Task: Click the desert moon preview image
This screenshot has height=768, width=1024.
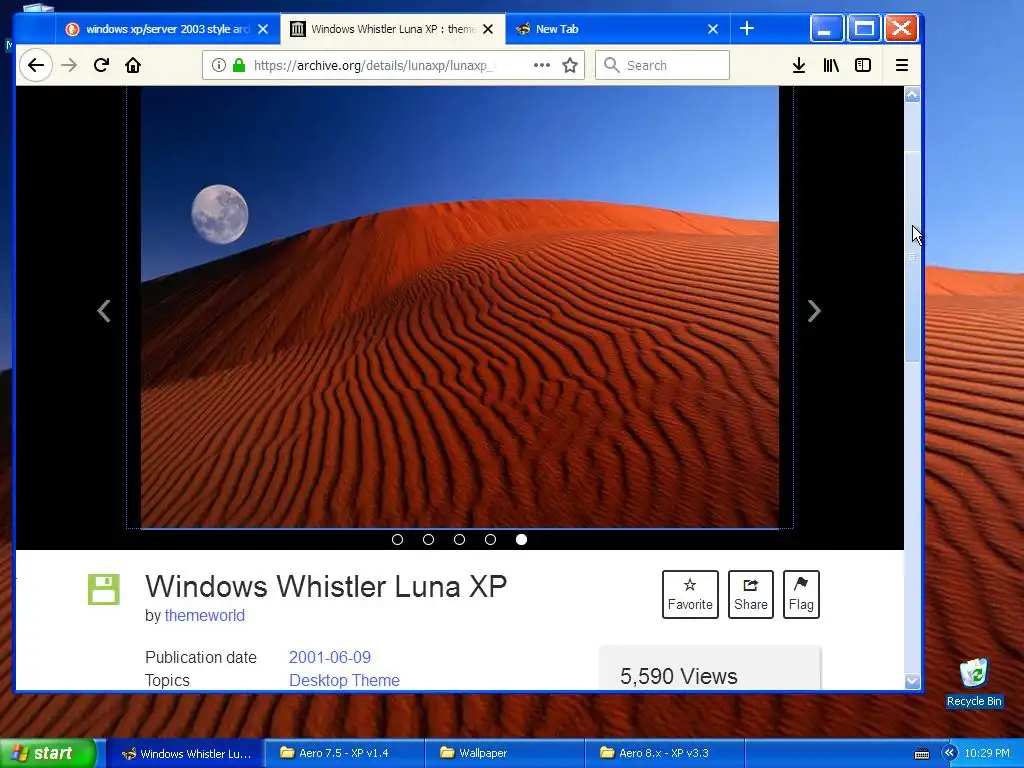Action: 460,307
